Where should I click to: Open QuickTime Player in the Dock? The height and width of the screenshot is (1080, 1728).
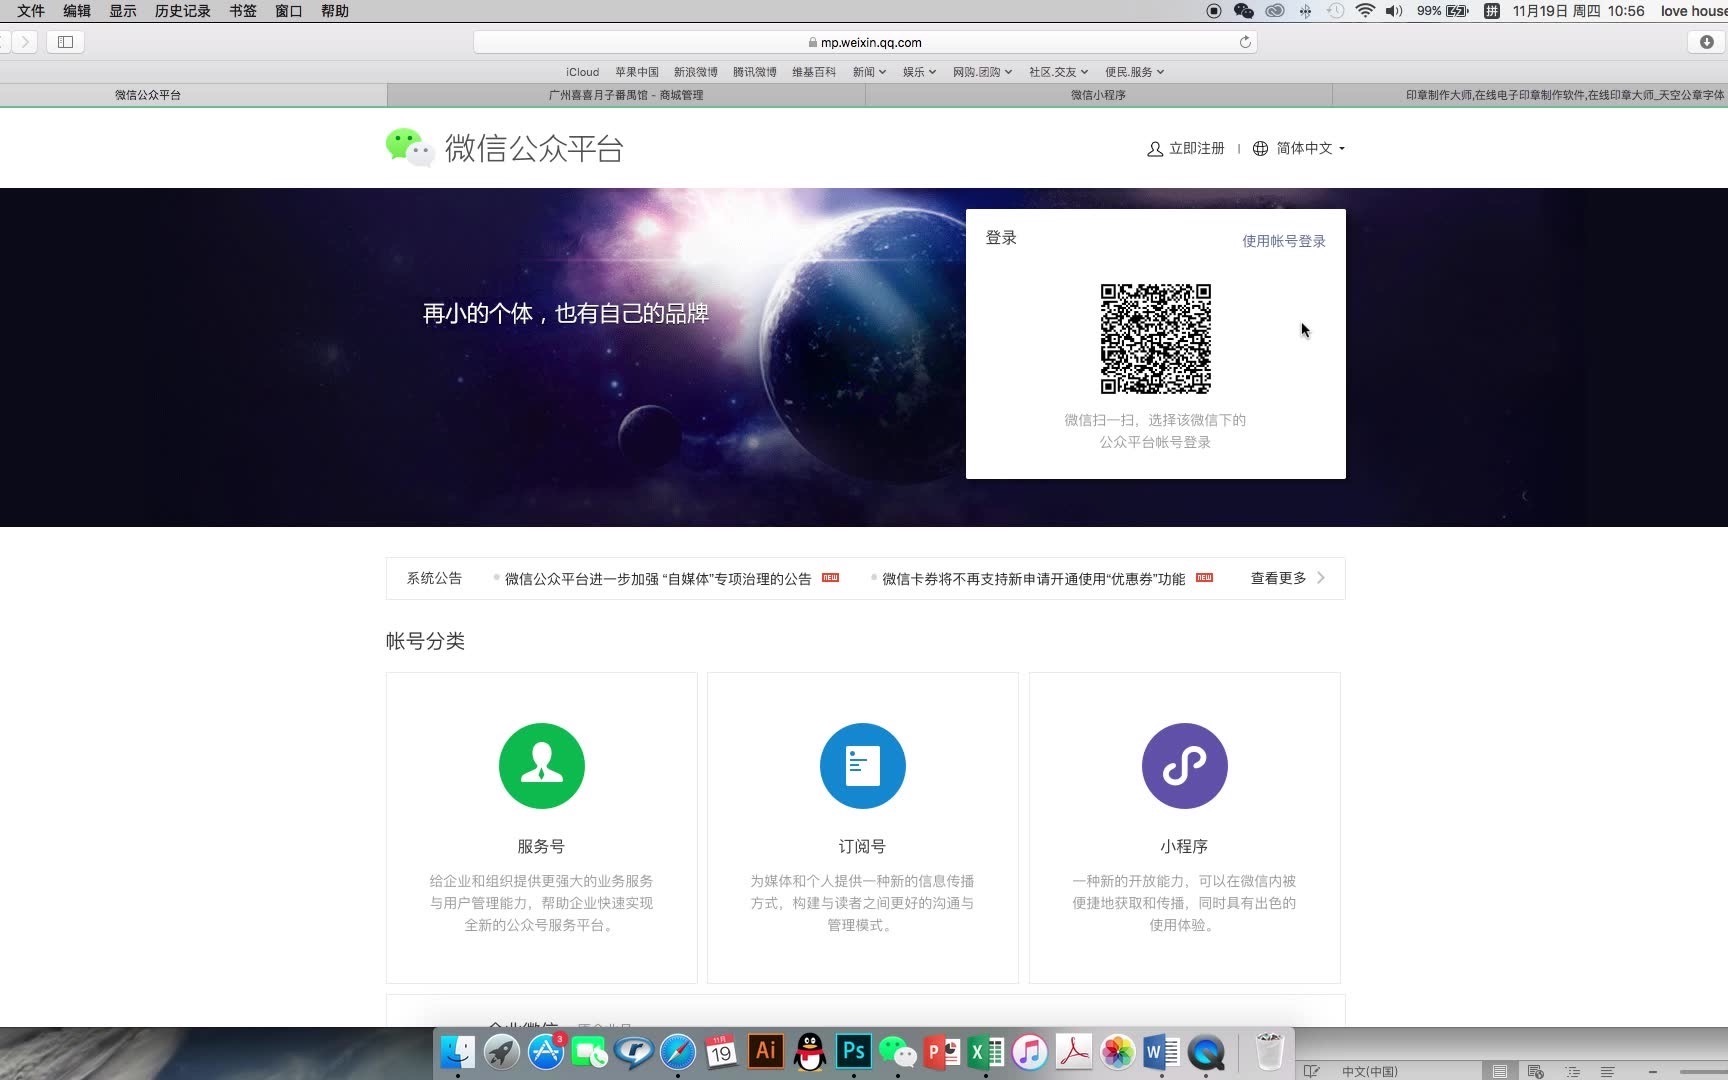click(1206, 1052)
